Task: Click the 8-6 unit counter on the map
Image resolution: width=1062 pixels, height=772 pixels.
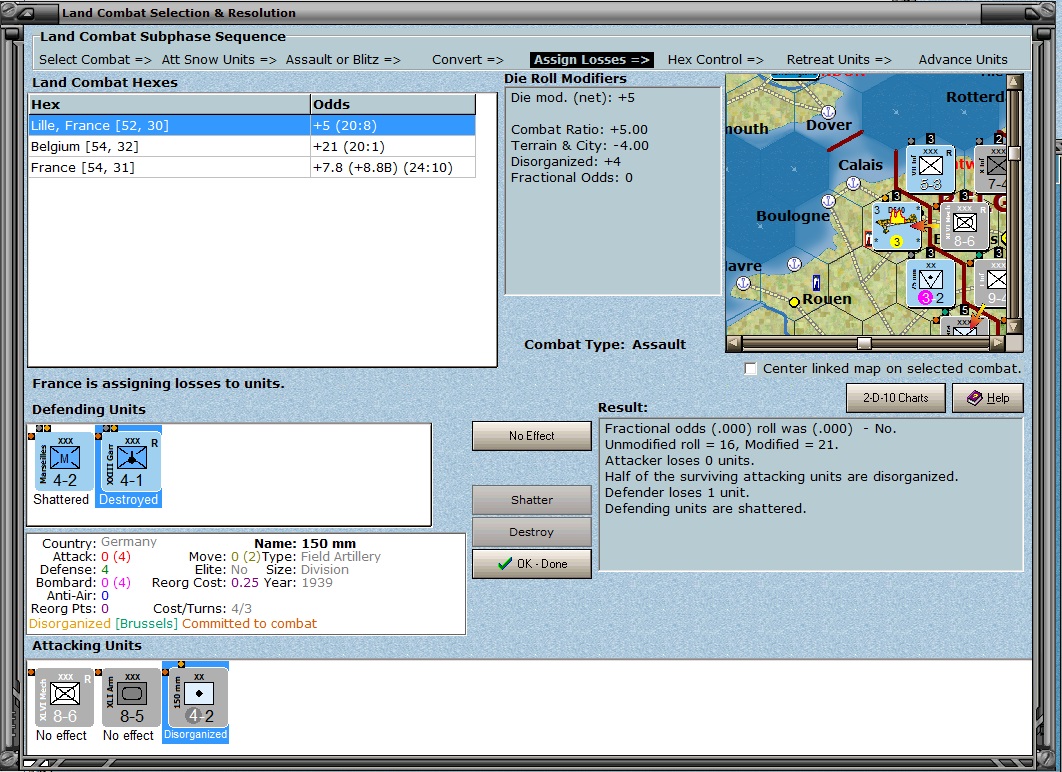Action: (964, 227)
